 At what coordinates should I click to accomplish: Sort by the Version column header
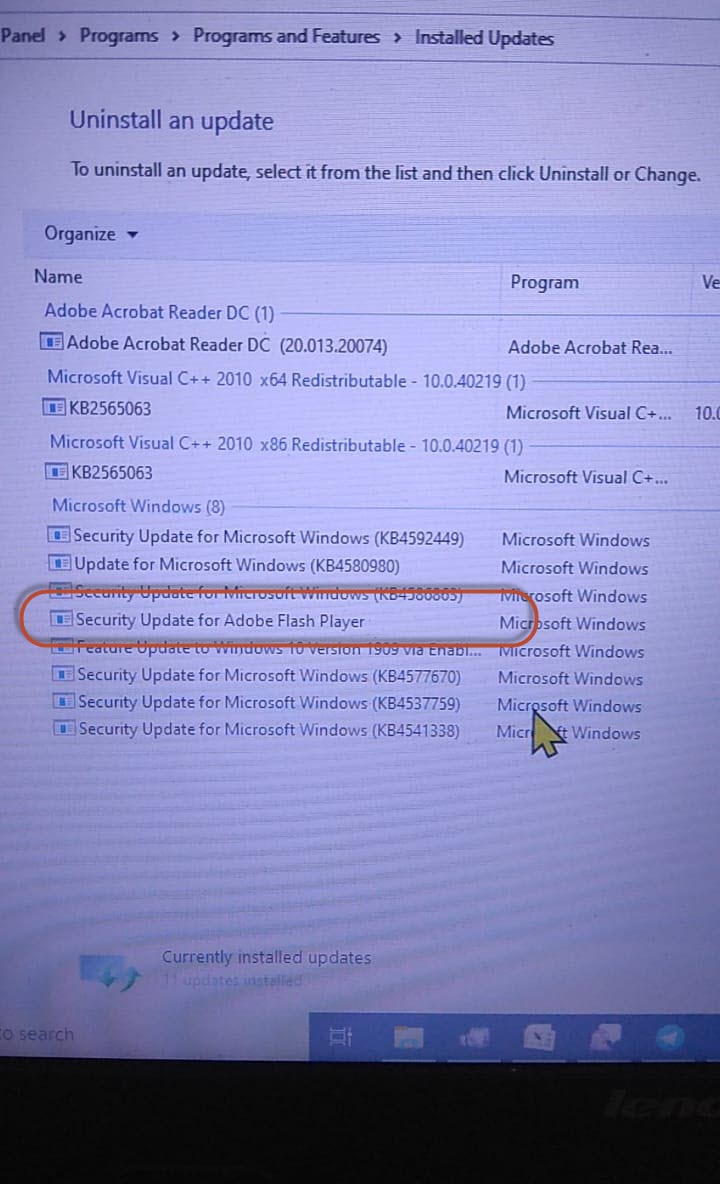point(709,282)
